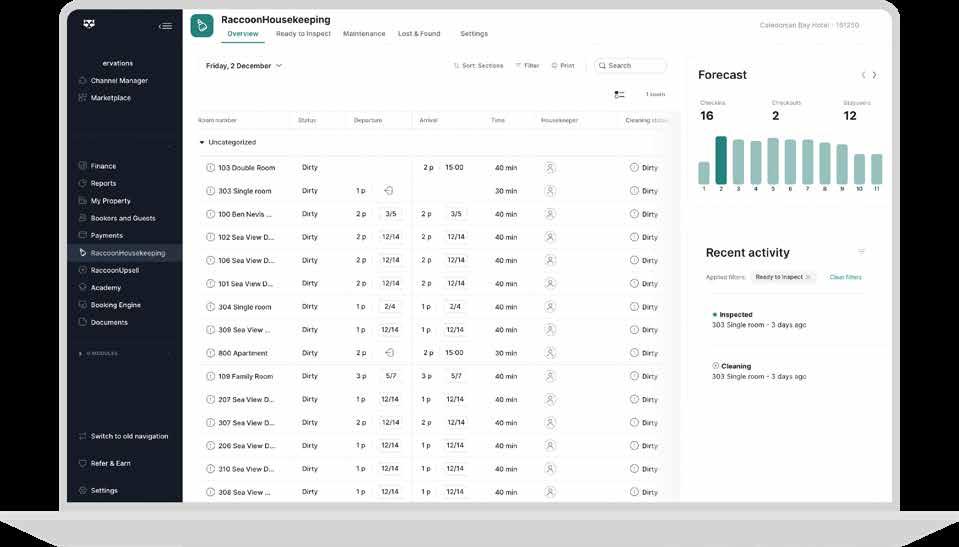Click the Print icon button
The image size is (959, 547).
point(563,65)
